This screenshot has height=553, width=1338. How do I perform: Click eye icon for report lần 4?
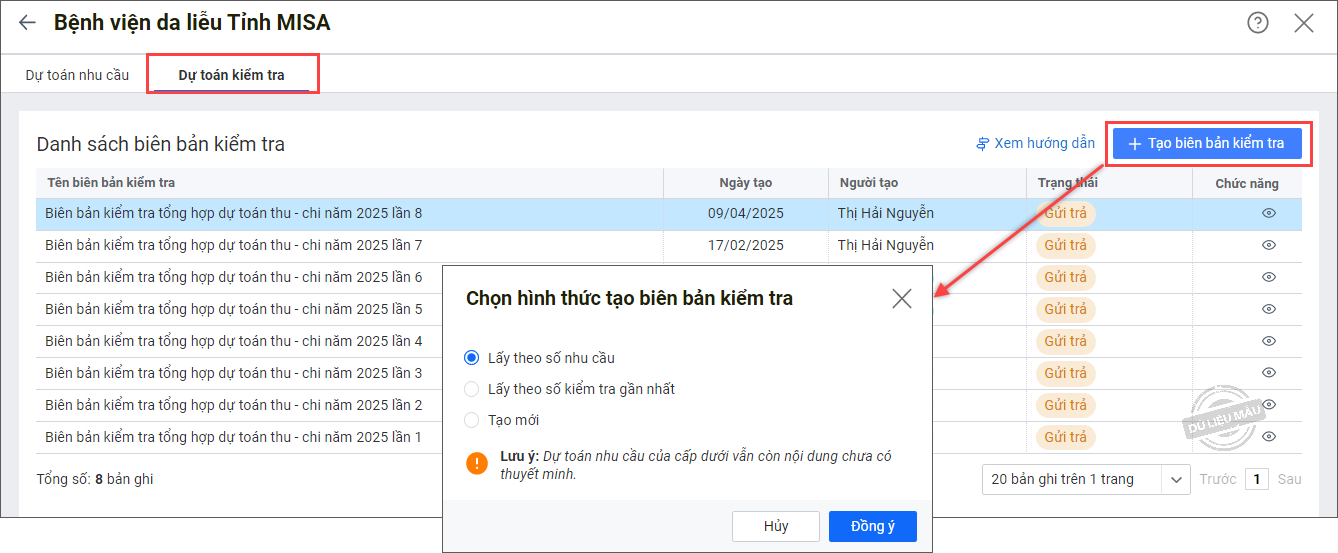[x=1268, y=341]
